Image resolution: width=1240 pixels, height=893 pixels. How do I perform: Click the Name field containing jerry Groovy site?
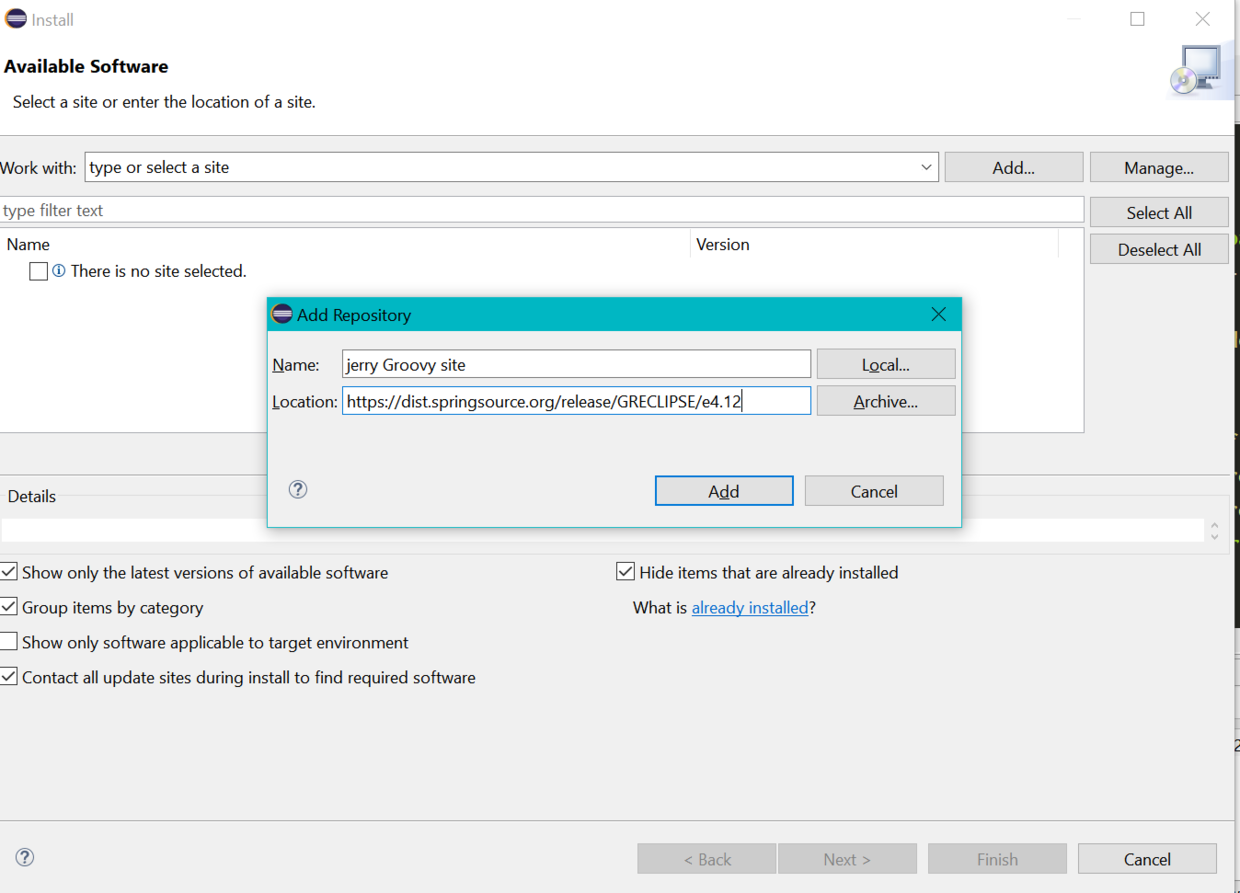(x=576, y=364)
